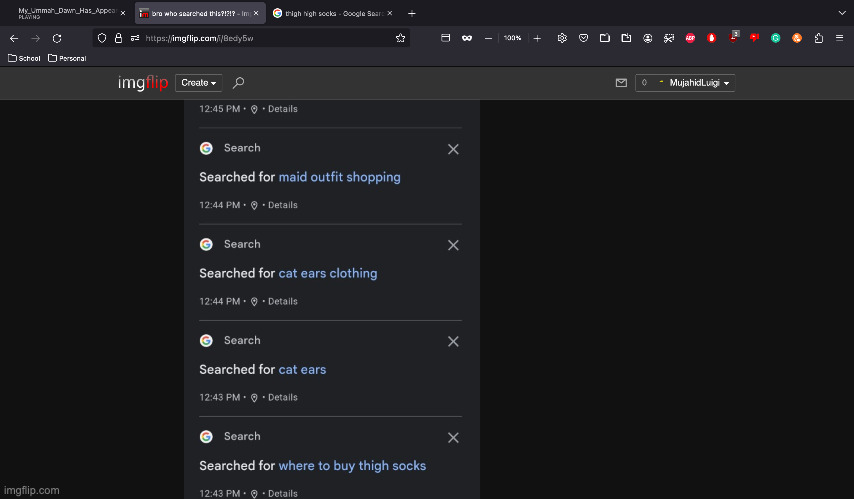This screenshot has width=854, height=499.
Task: Reload the current imgflip page
Action: pyautogui.click(x=57, y=38)
